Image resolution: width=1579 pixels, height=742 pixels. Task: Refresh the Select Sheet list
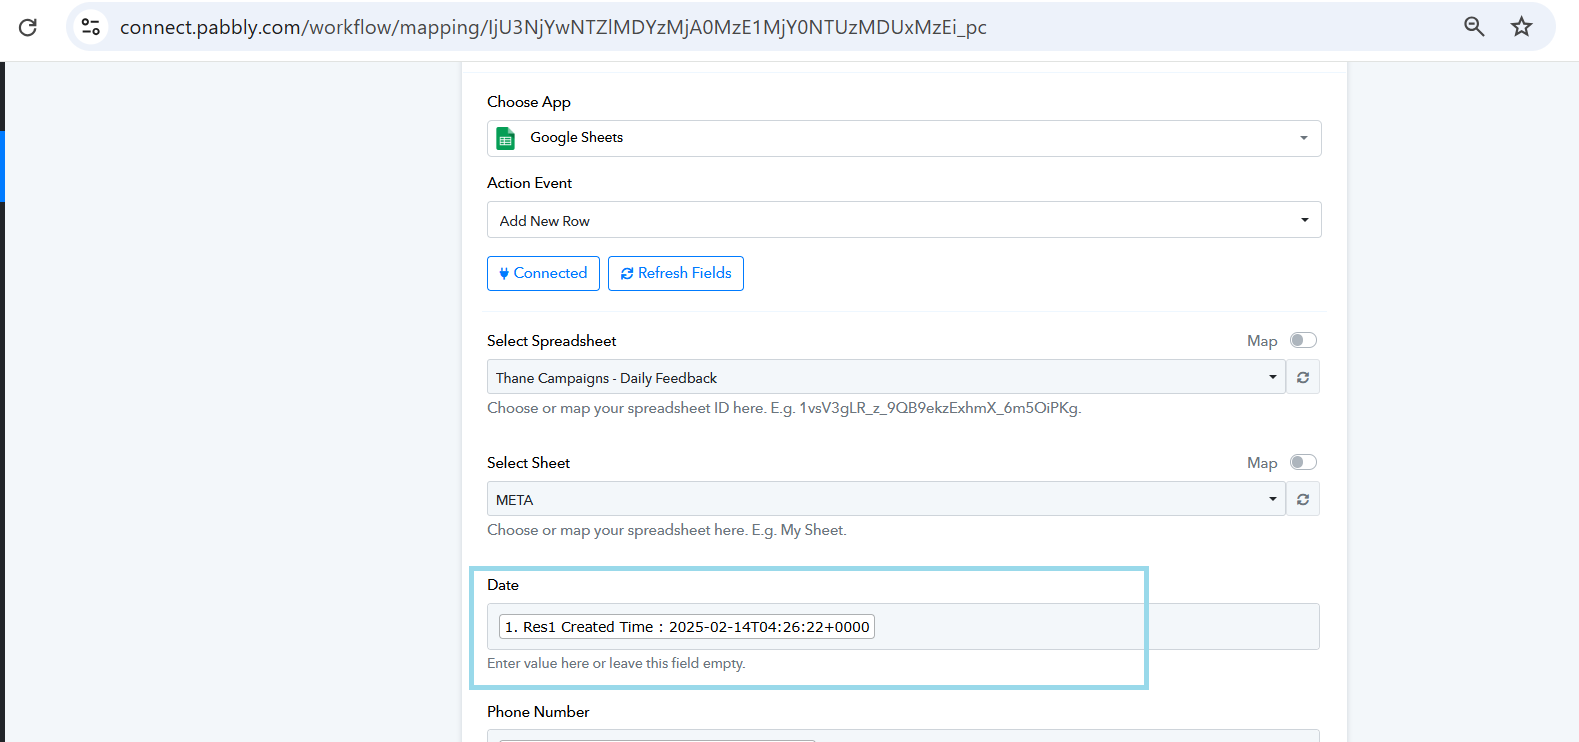[1303, 499]
